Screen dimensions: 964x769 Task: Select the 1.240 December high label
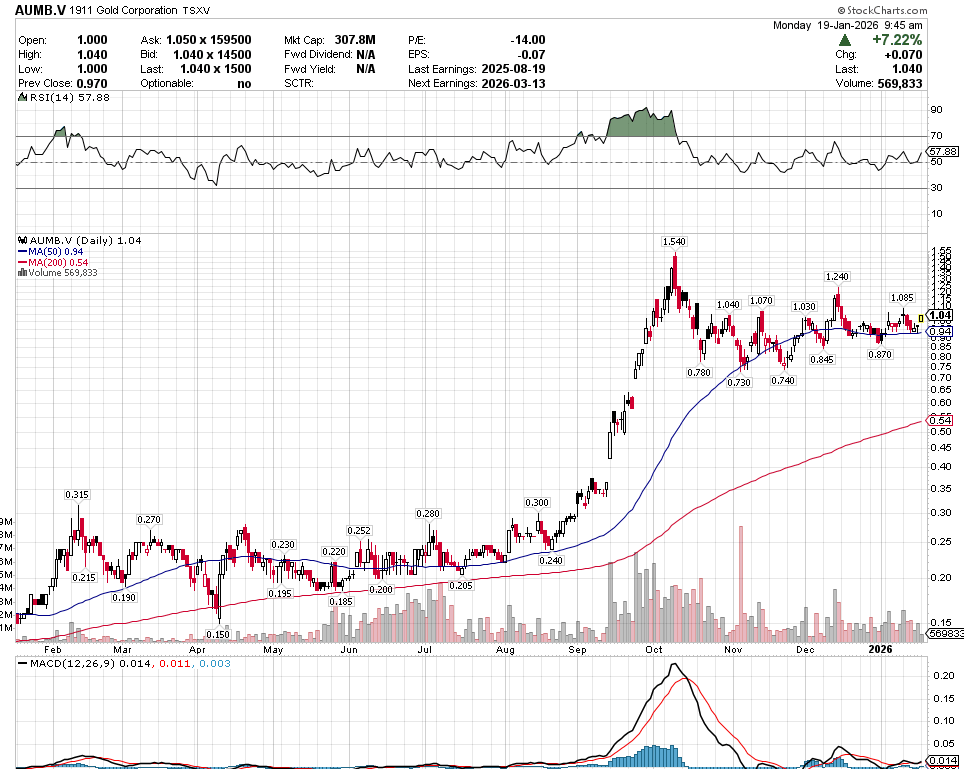point(837,276)
